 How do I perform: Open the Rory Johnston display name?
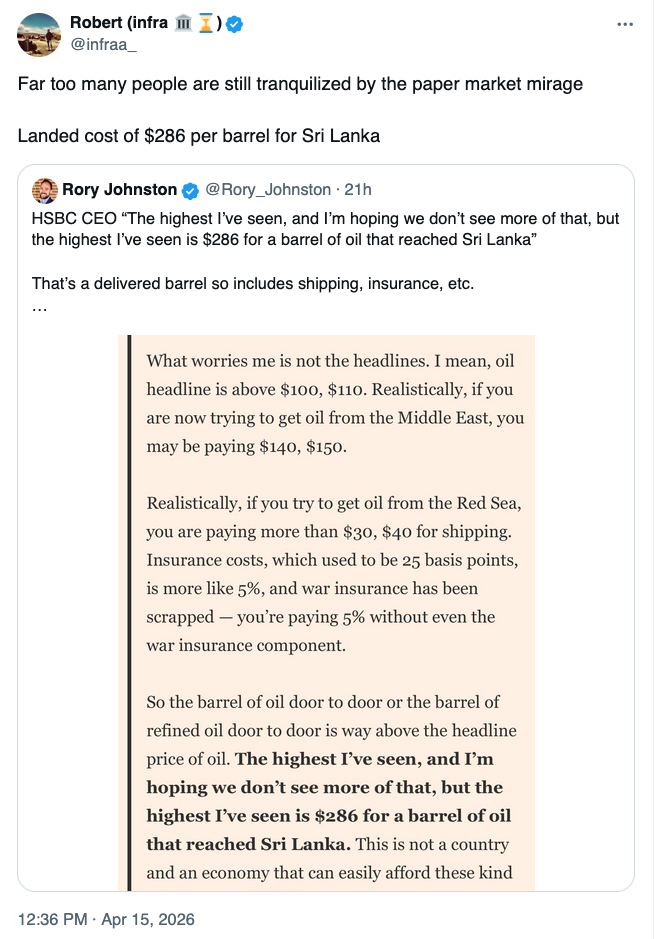tap(119, 190)
